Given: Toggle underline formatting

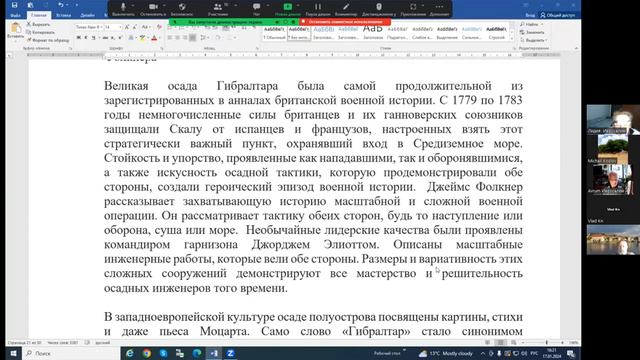Looking at the screenshot, I should pos(94,38).
